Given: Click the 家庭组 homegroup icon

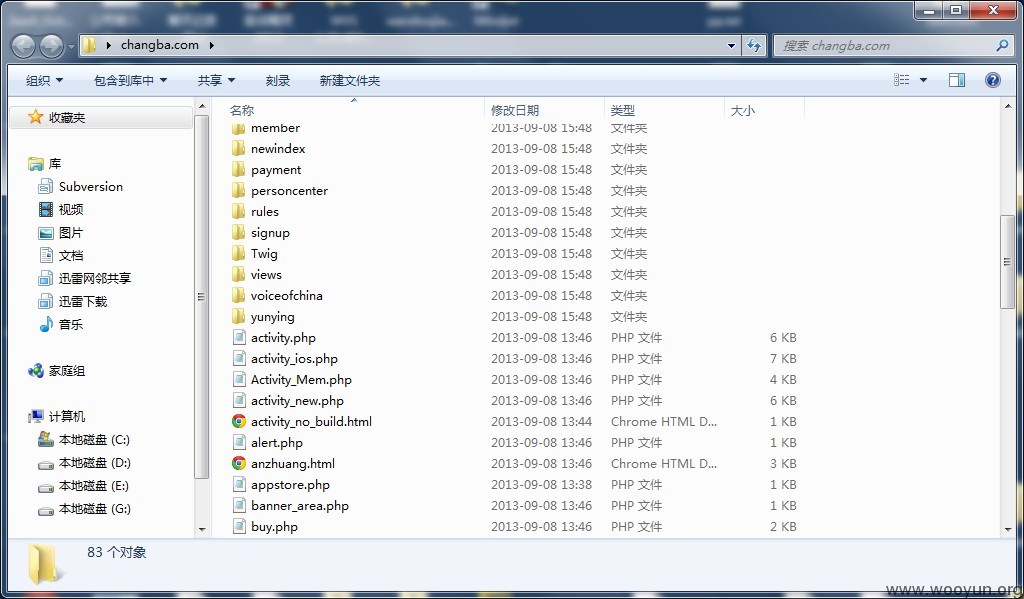Looking at the screenshot, I should (35, 370).
